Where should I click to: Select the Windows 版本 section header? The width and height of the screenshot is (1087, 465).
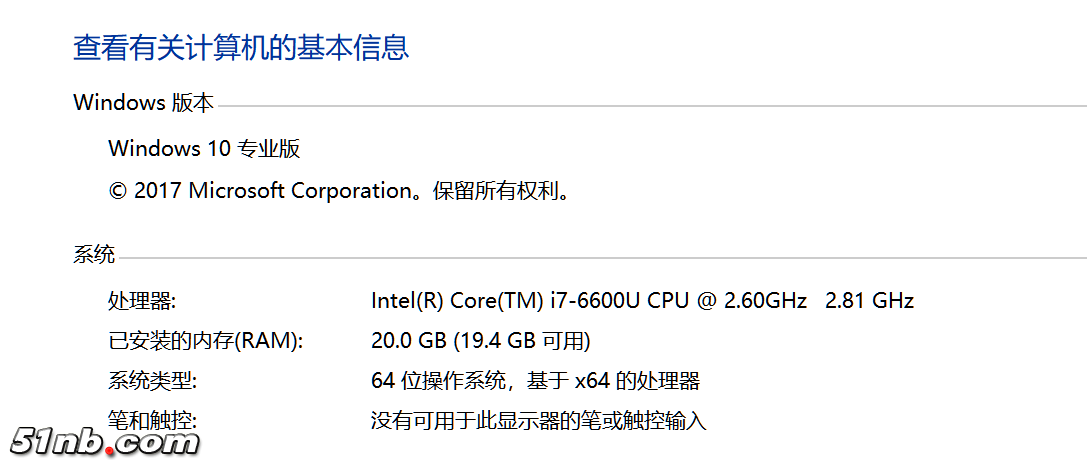click(143, 103)
